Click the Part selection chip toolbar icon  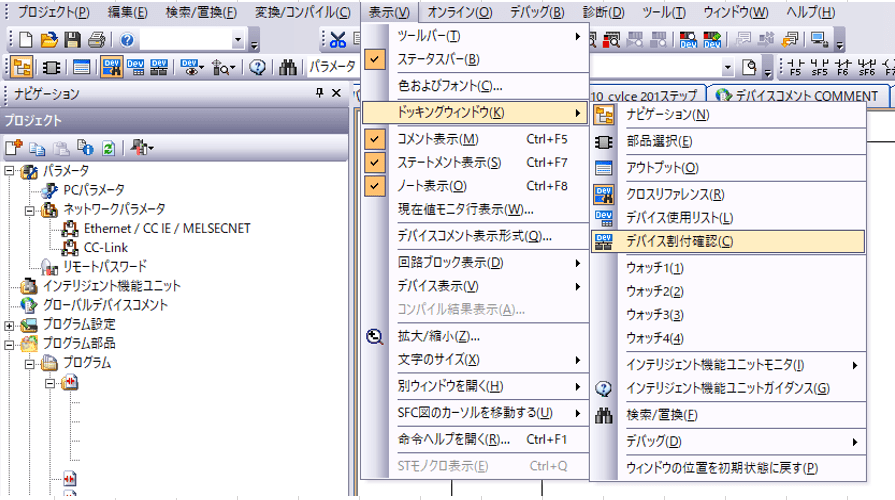51,67
